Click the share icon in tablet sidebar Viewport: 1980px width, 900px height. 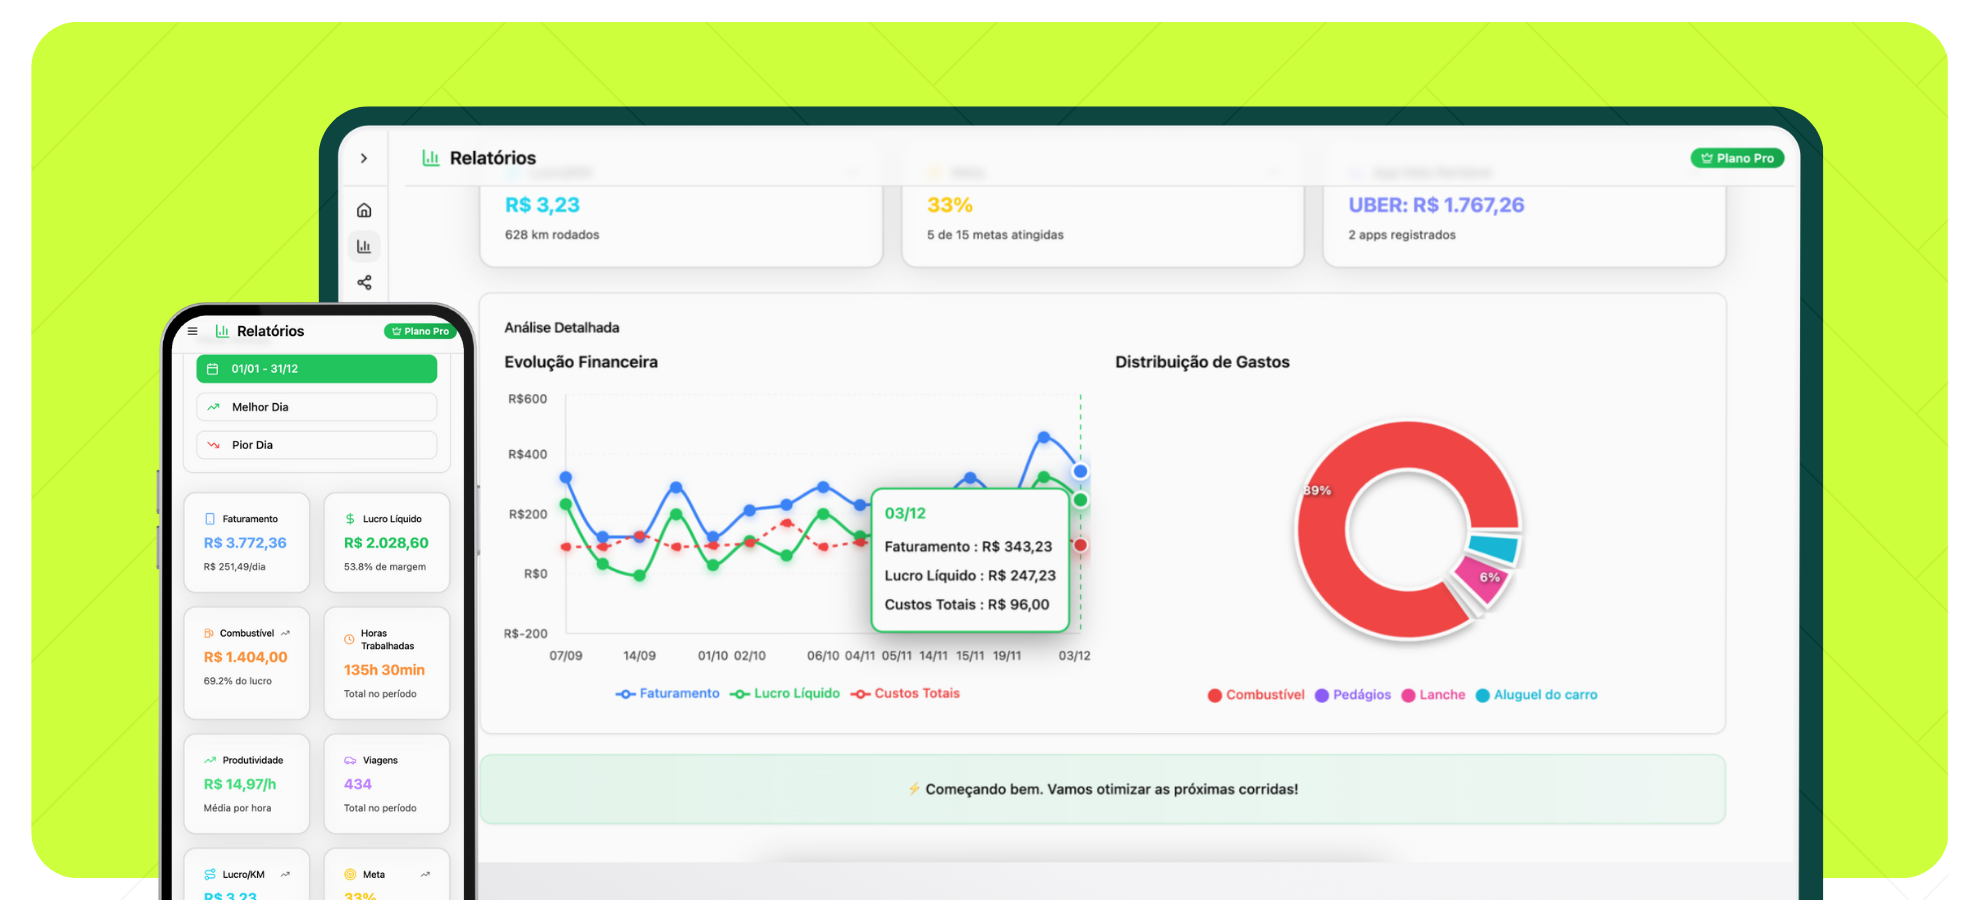364,283
